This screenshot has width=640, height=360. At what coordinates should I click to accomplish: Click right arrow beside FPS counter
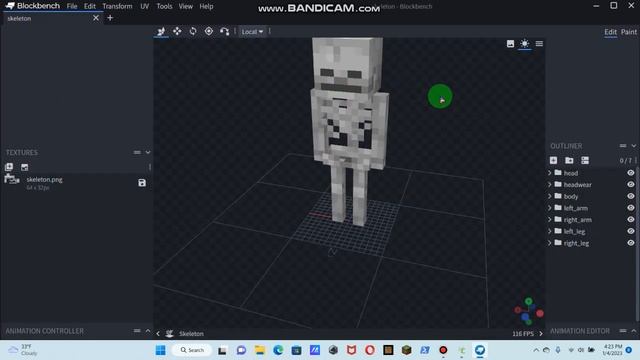point(541,334)
